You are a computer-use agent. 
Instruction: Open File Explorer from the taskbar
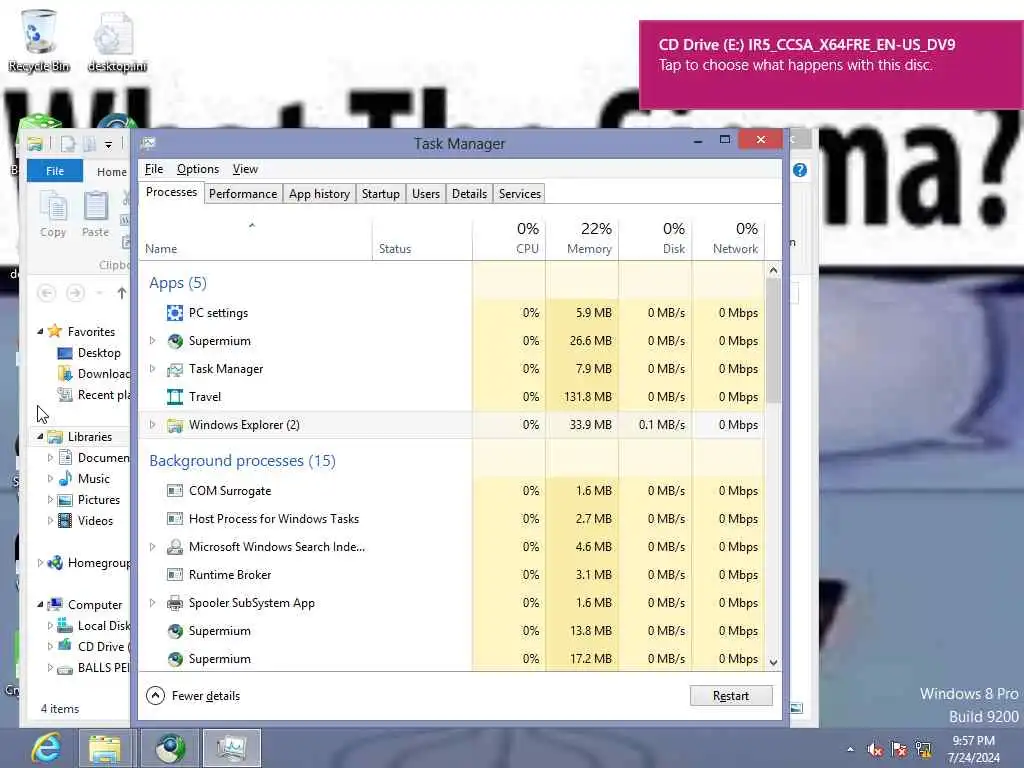(104, 748)
